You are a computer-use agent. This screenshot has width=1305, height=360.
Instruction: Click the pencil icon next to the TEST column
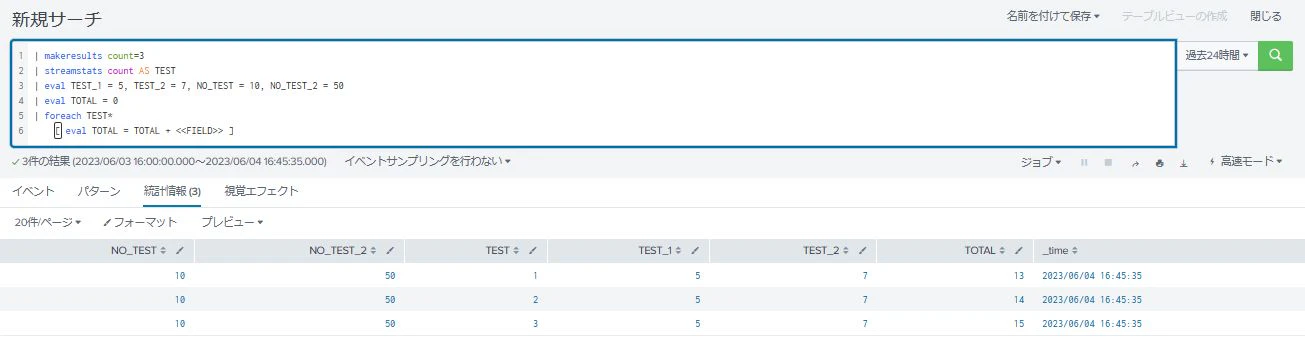point(533,251)
